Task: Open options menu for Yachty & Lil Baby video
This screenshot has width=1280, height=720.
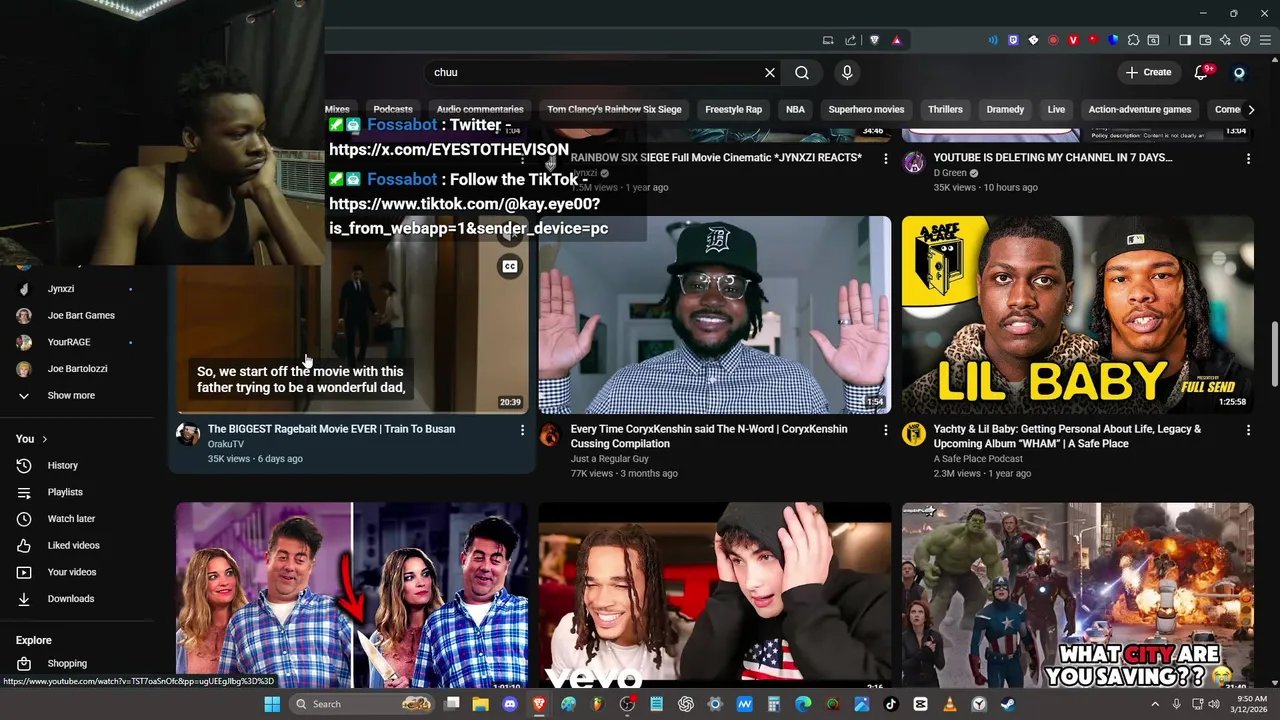Action: 1248,430
